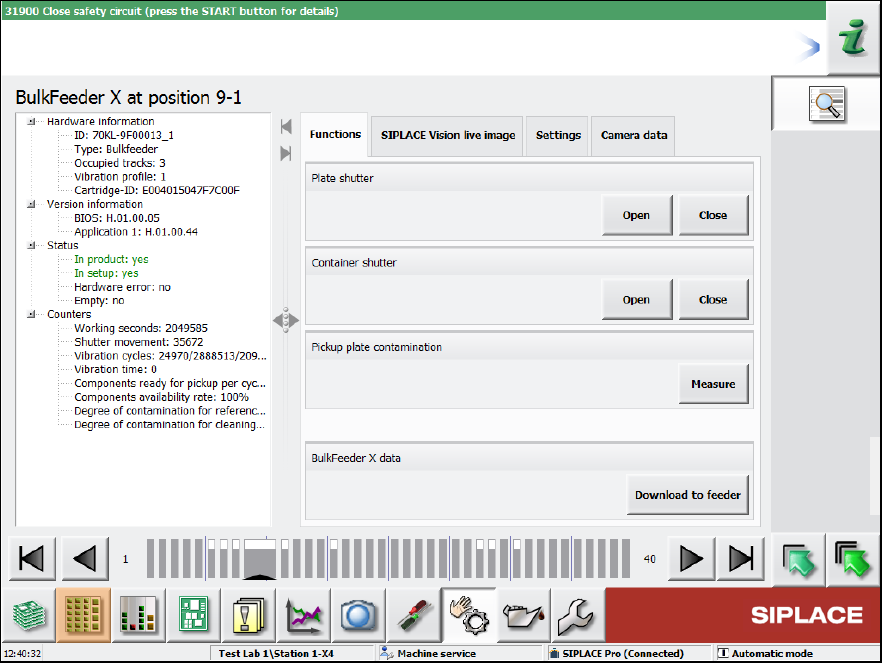The image size is (882, 663).
Task: Open the wrench settings icon
Action: 578,615
